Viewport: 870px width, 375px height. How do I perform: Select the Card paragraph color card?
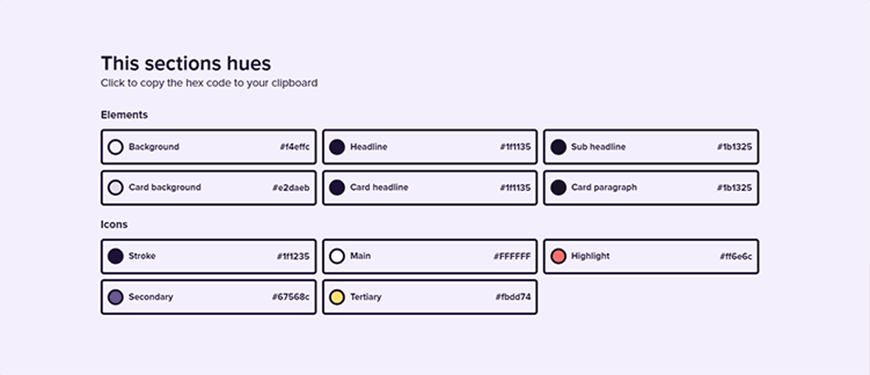pos(651,188)
